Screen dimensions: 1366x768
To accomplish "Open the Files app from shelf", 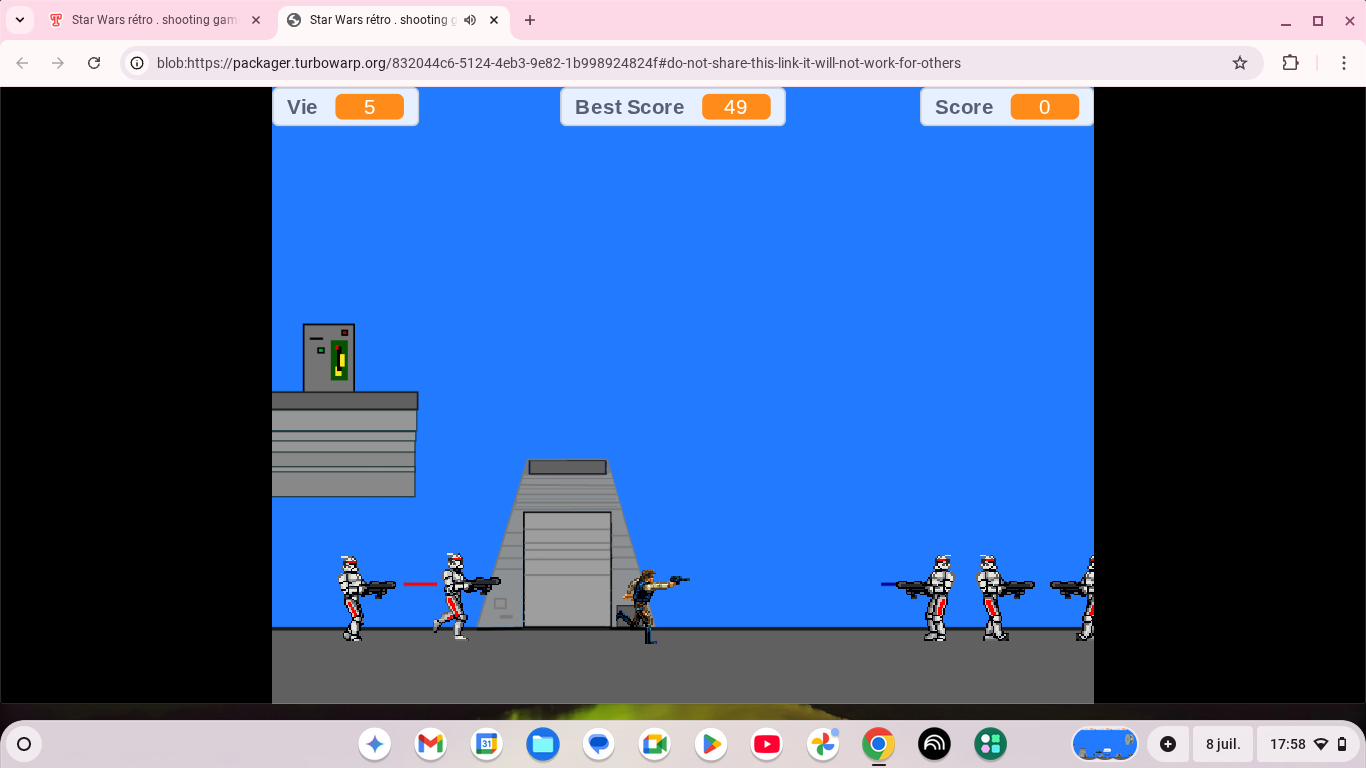I will [x=543, y=744].
